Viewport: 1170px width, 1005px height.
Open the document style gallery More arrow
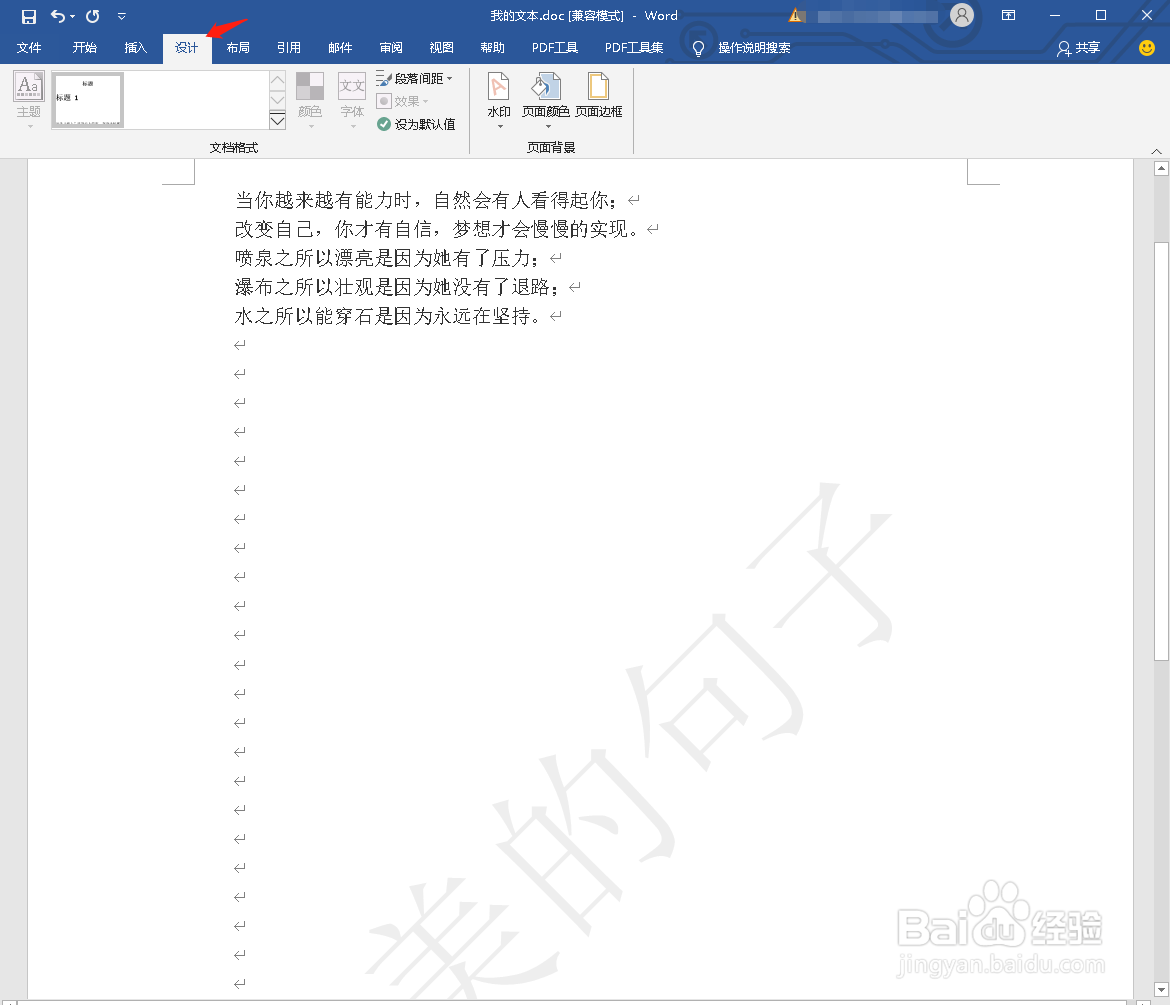click(x=277, y=120)
